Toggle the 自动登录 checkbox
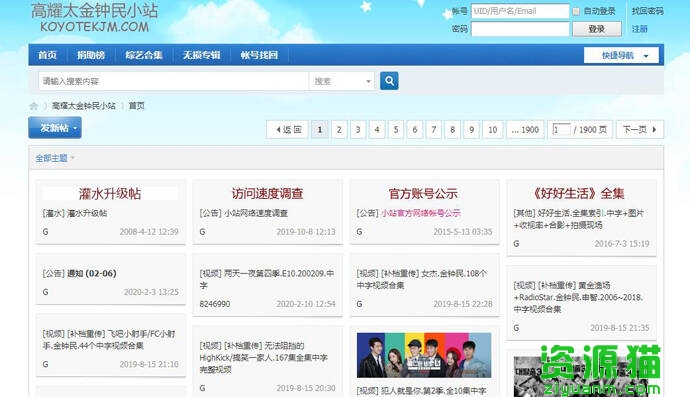 coord(576,11)
